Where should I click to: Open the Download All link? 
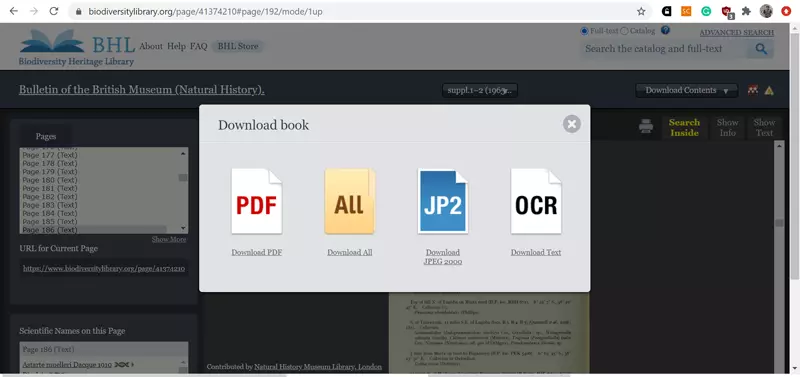pyautogui.click(x=350, y=253)
